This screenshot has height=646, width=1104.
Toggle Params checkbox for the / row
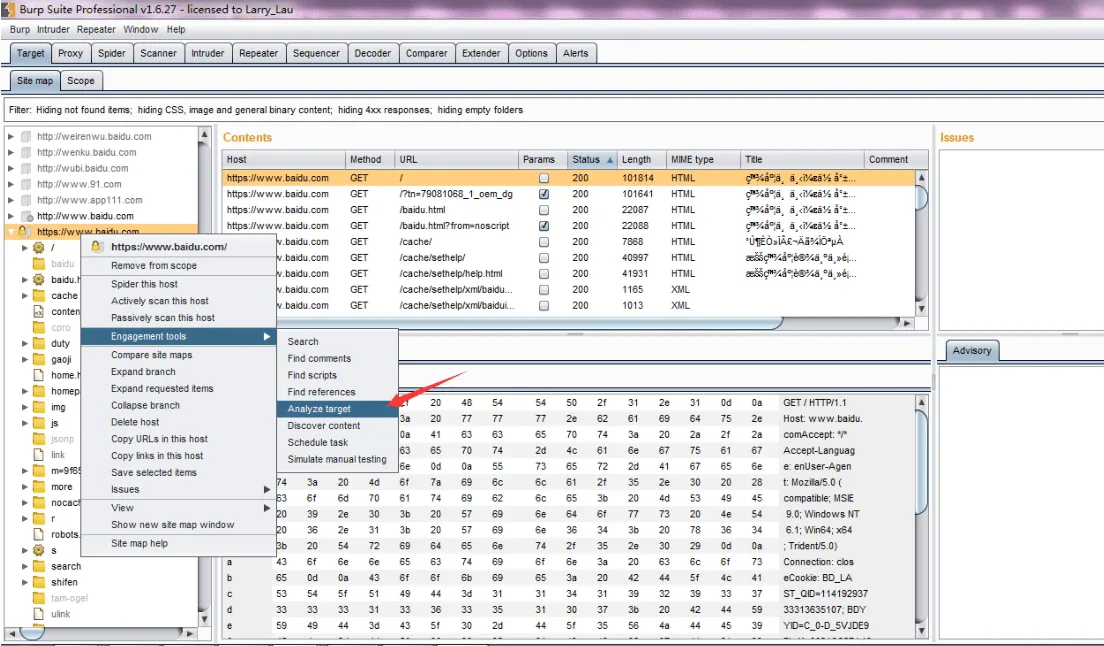[x=544, y=178]
